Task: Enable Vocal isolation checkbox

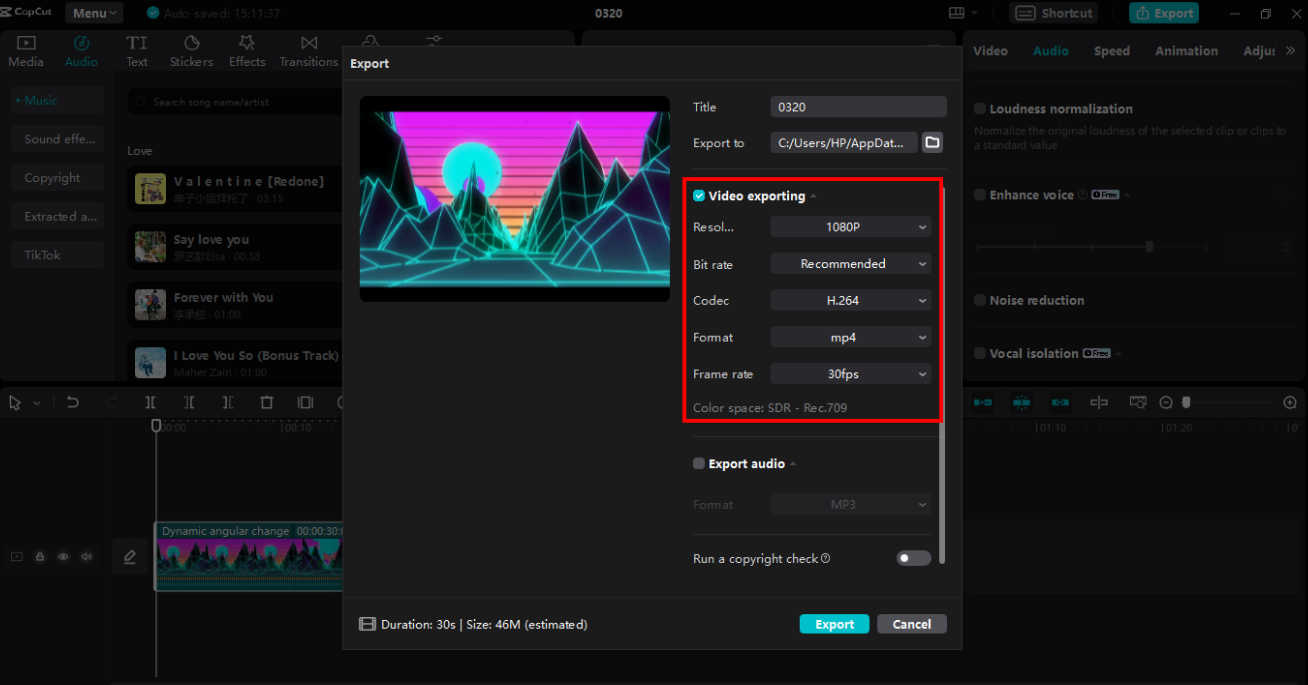Action: (x=980, y=353)
